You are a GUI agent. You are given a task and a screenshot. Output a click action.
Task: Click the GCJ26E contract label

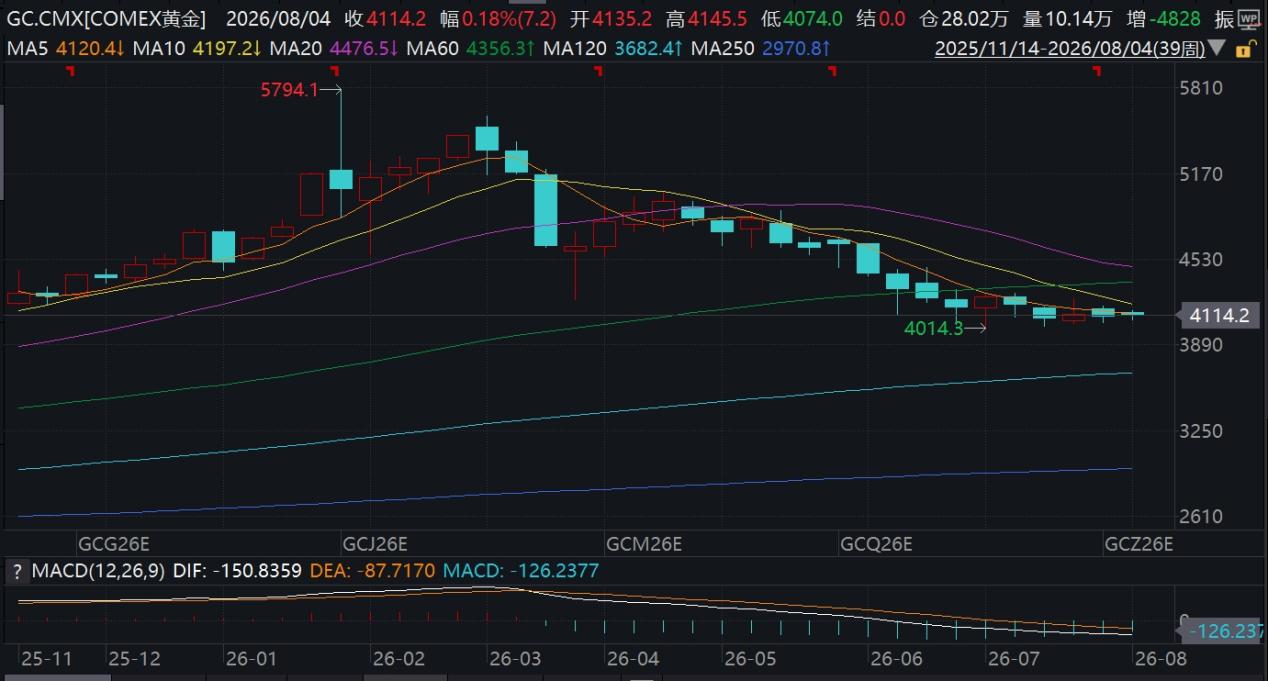[x=375, y=545]
